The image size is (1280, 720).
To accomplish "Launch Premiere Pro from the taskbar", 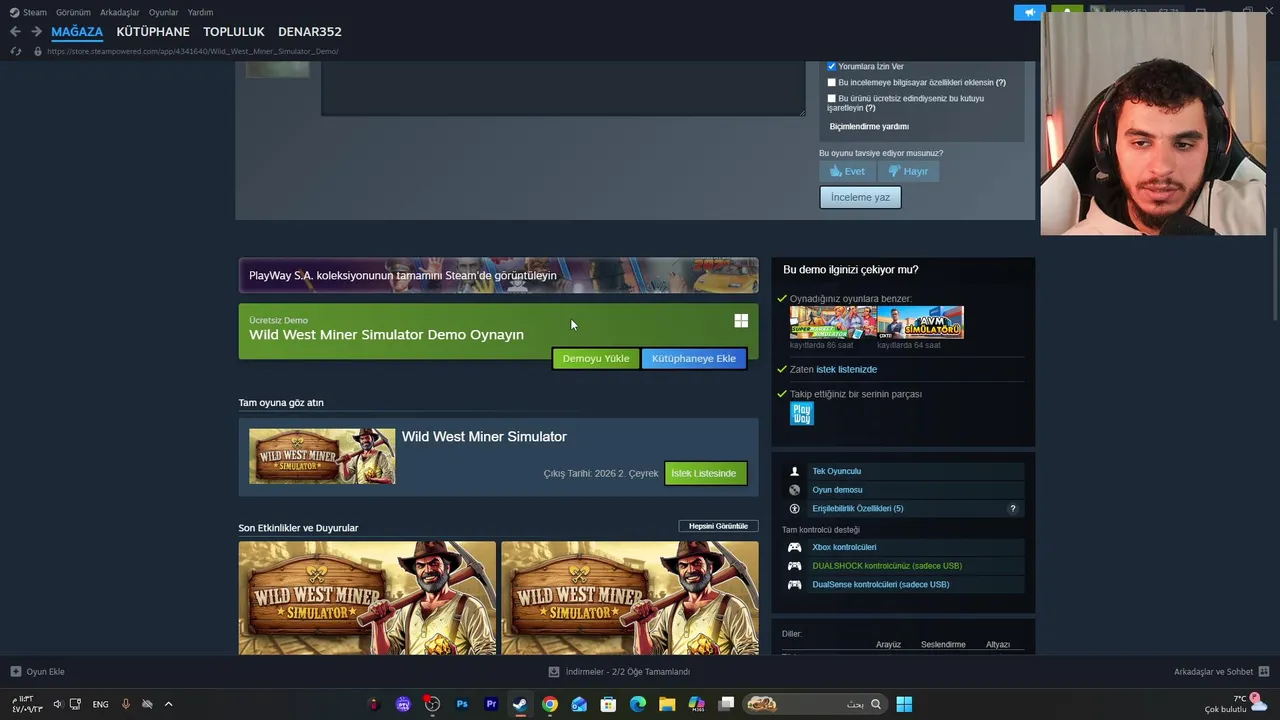I will pos(491,704).
